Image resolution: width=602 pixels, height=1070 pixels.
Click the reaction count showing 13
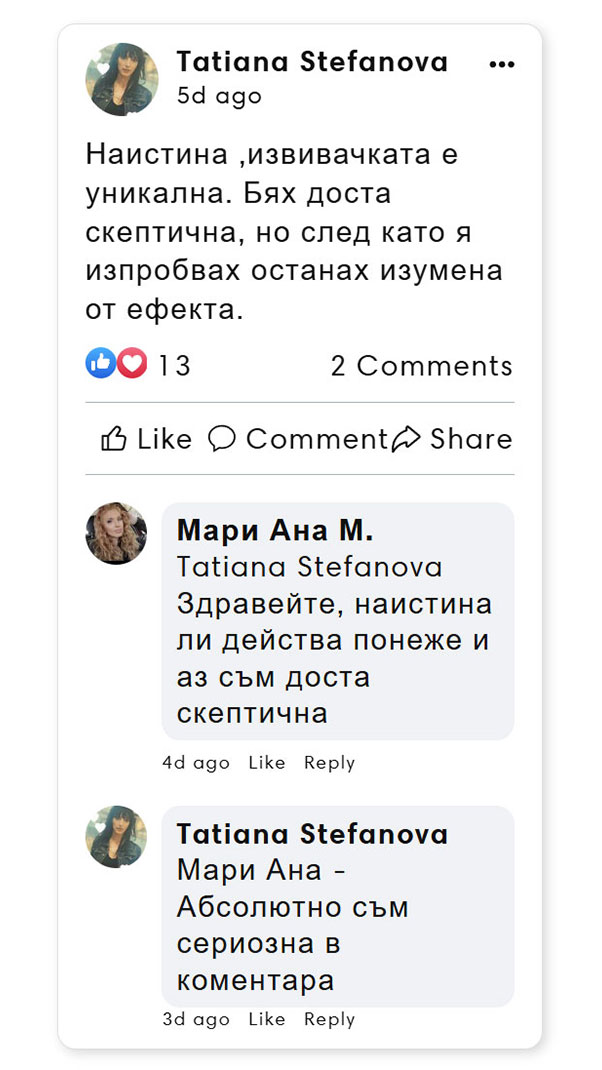click(173, 365)
